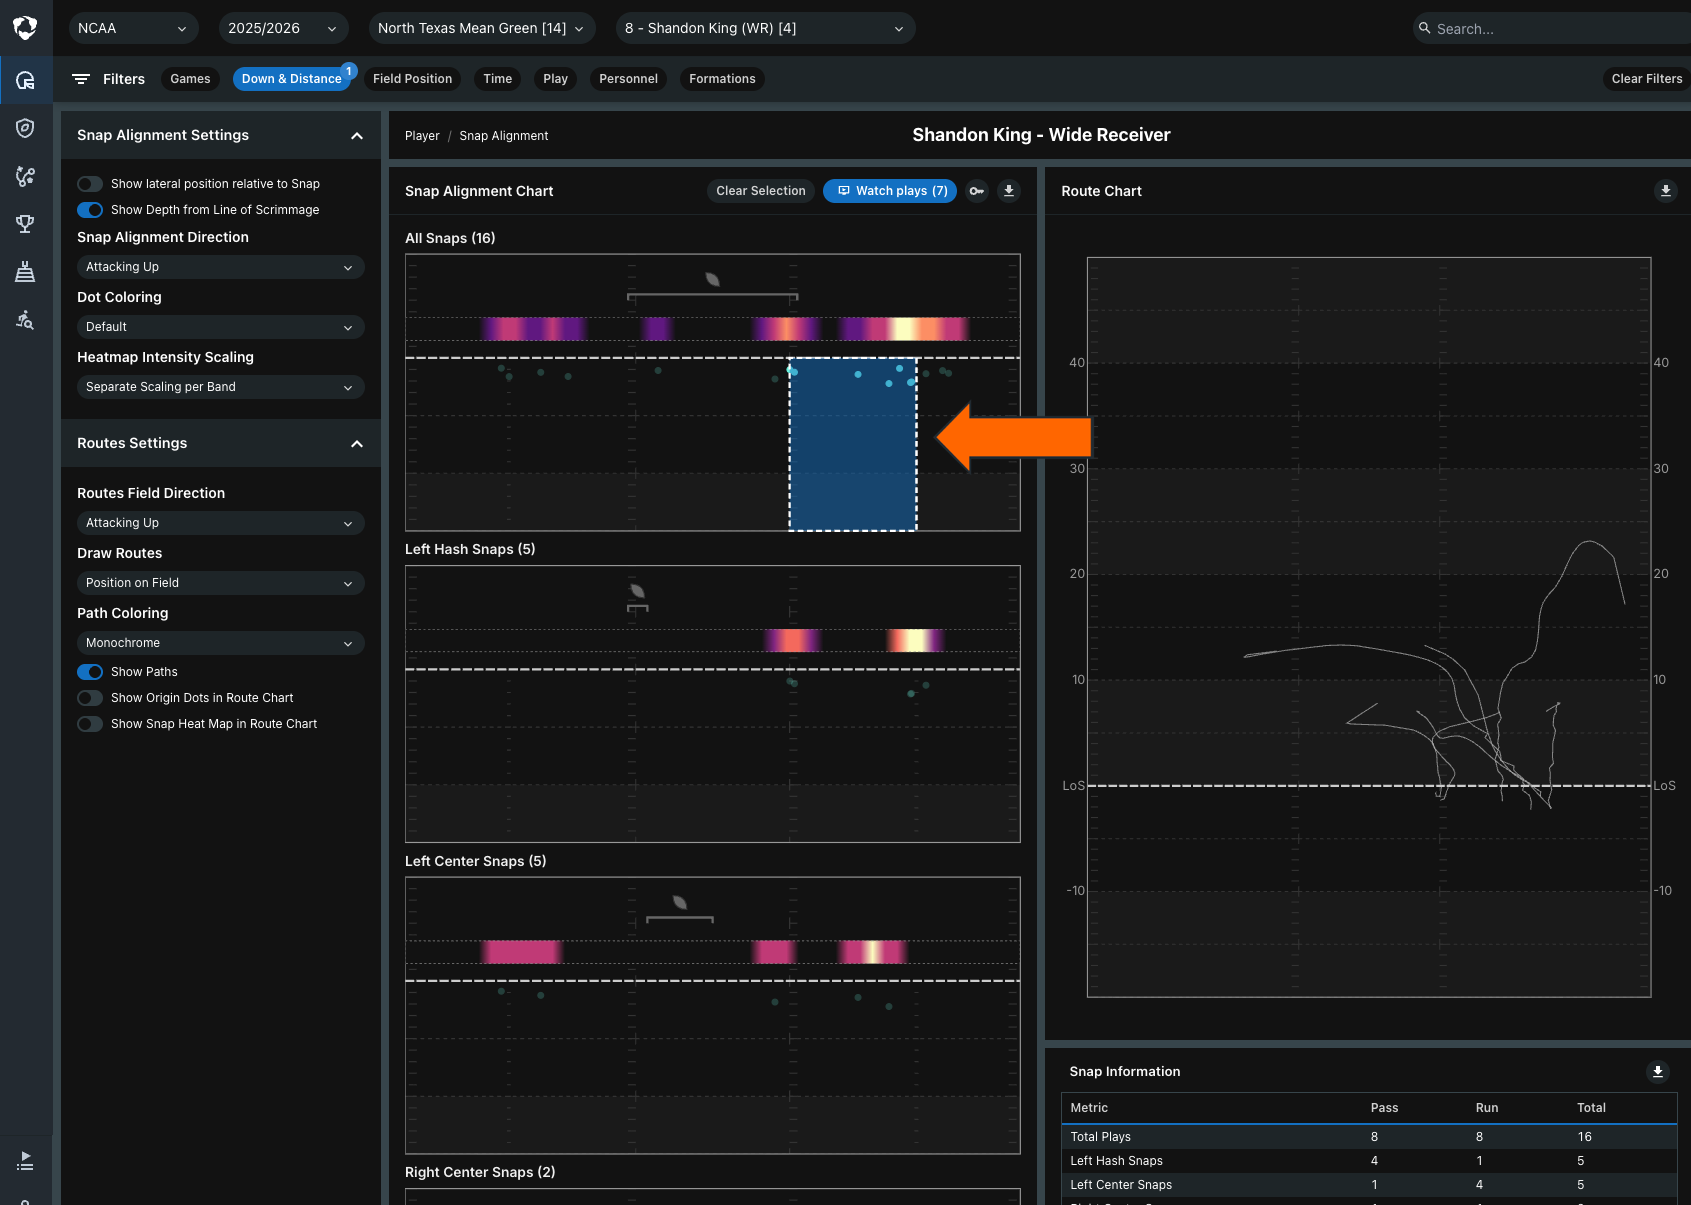
Task: Open the playlist icon at sidebar bottom
Action: [x=25, y=1161]
